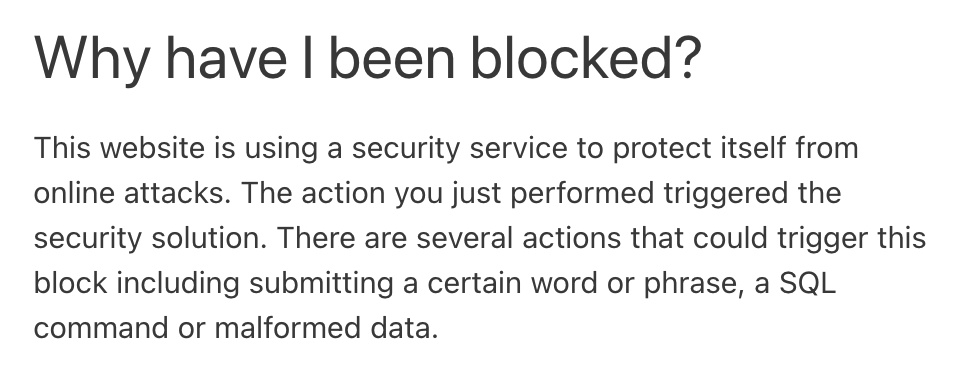Click the phrase "online attacks."
The height and width of the screenshot is (380, 958).
point(133,193)
